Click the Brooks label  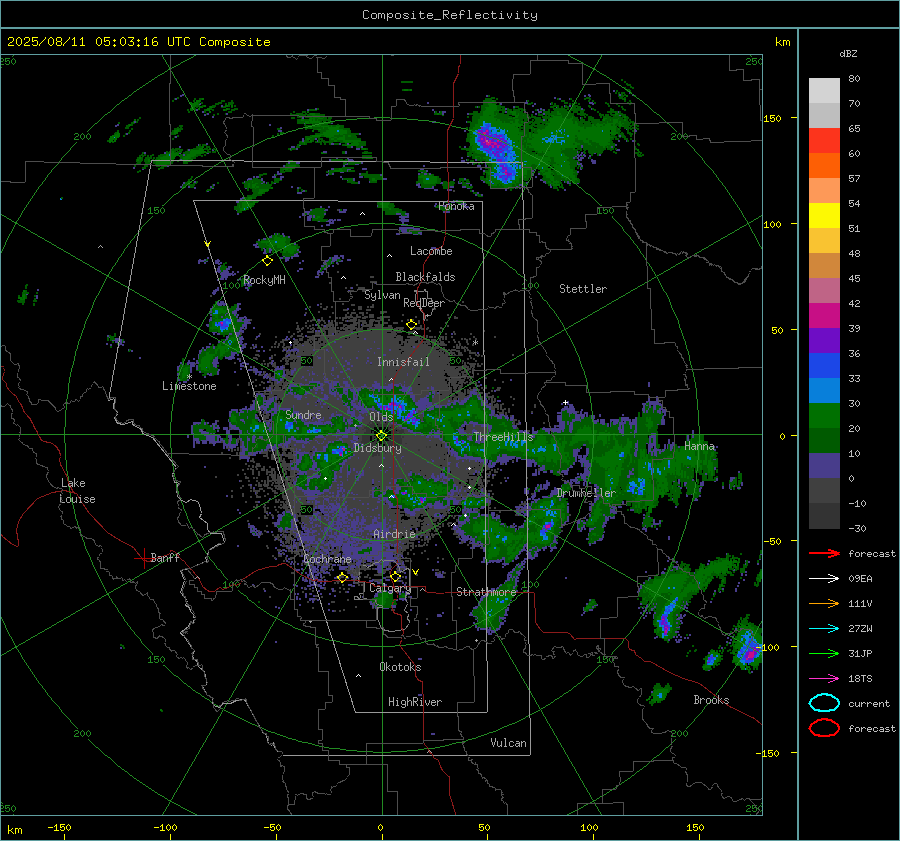(711, 700)
